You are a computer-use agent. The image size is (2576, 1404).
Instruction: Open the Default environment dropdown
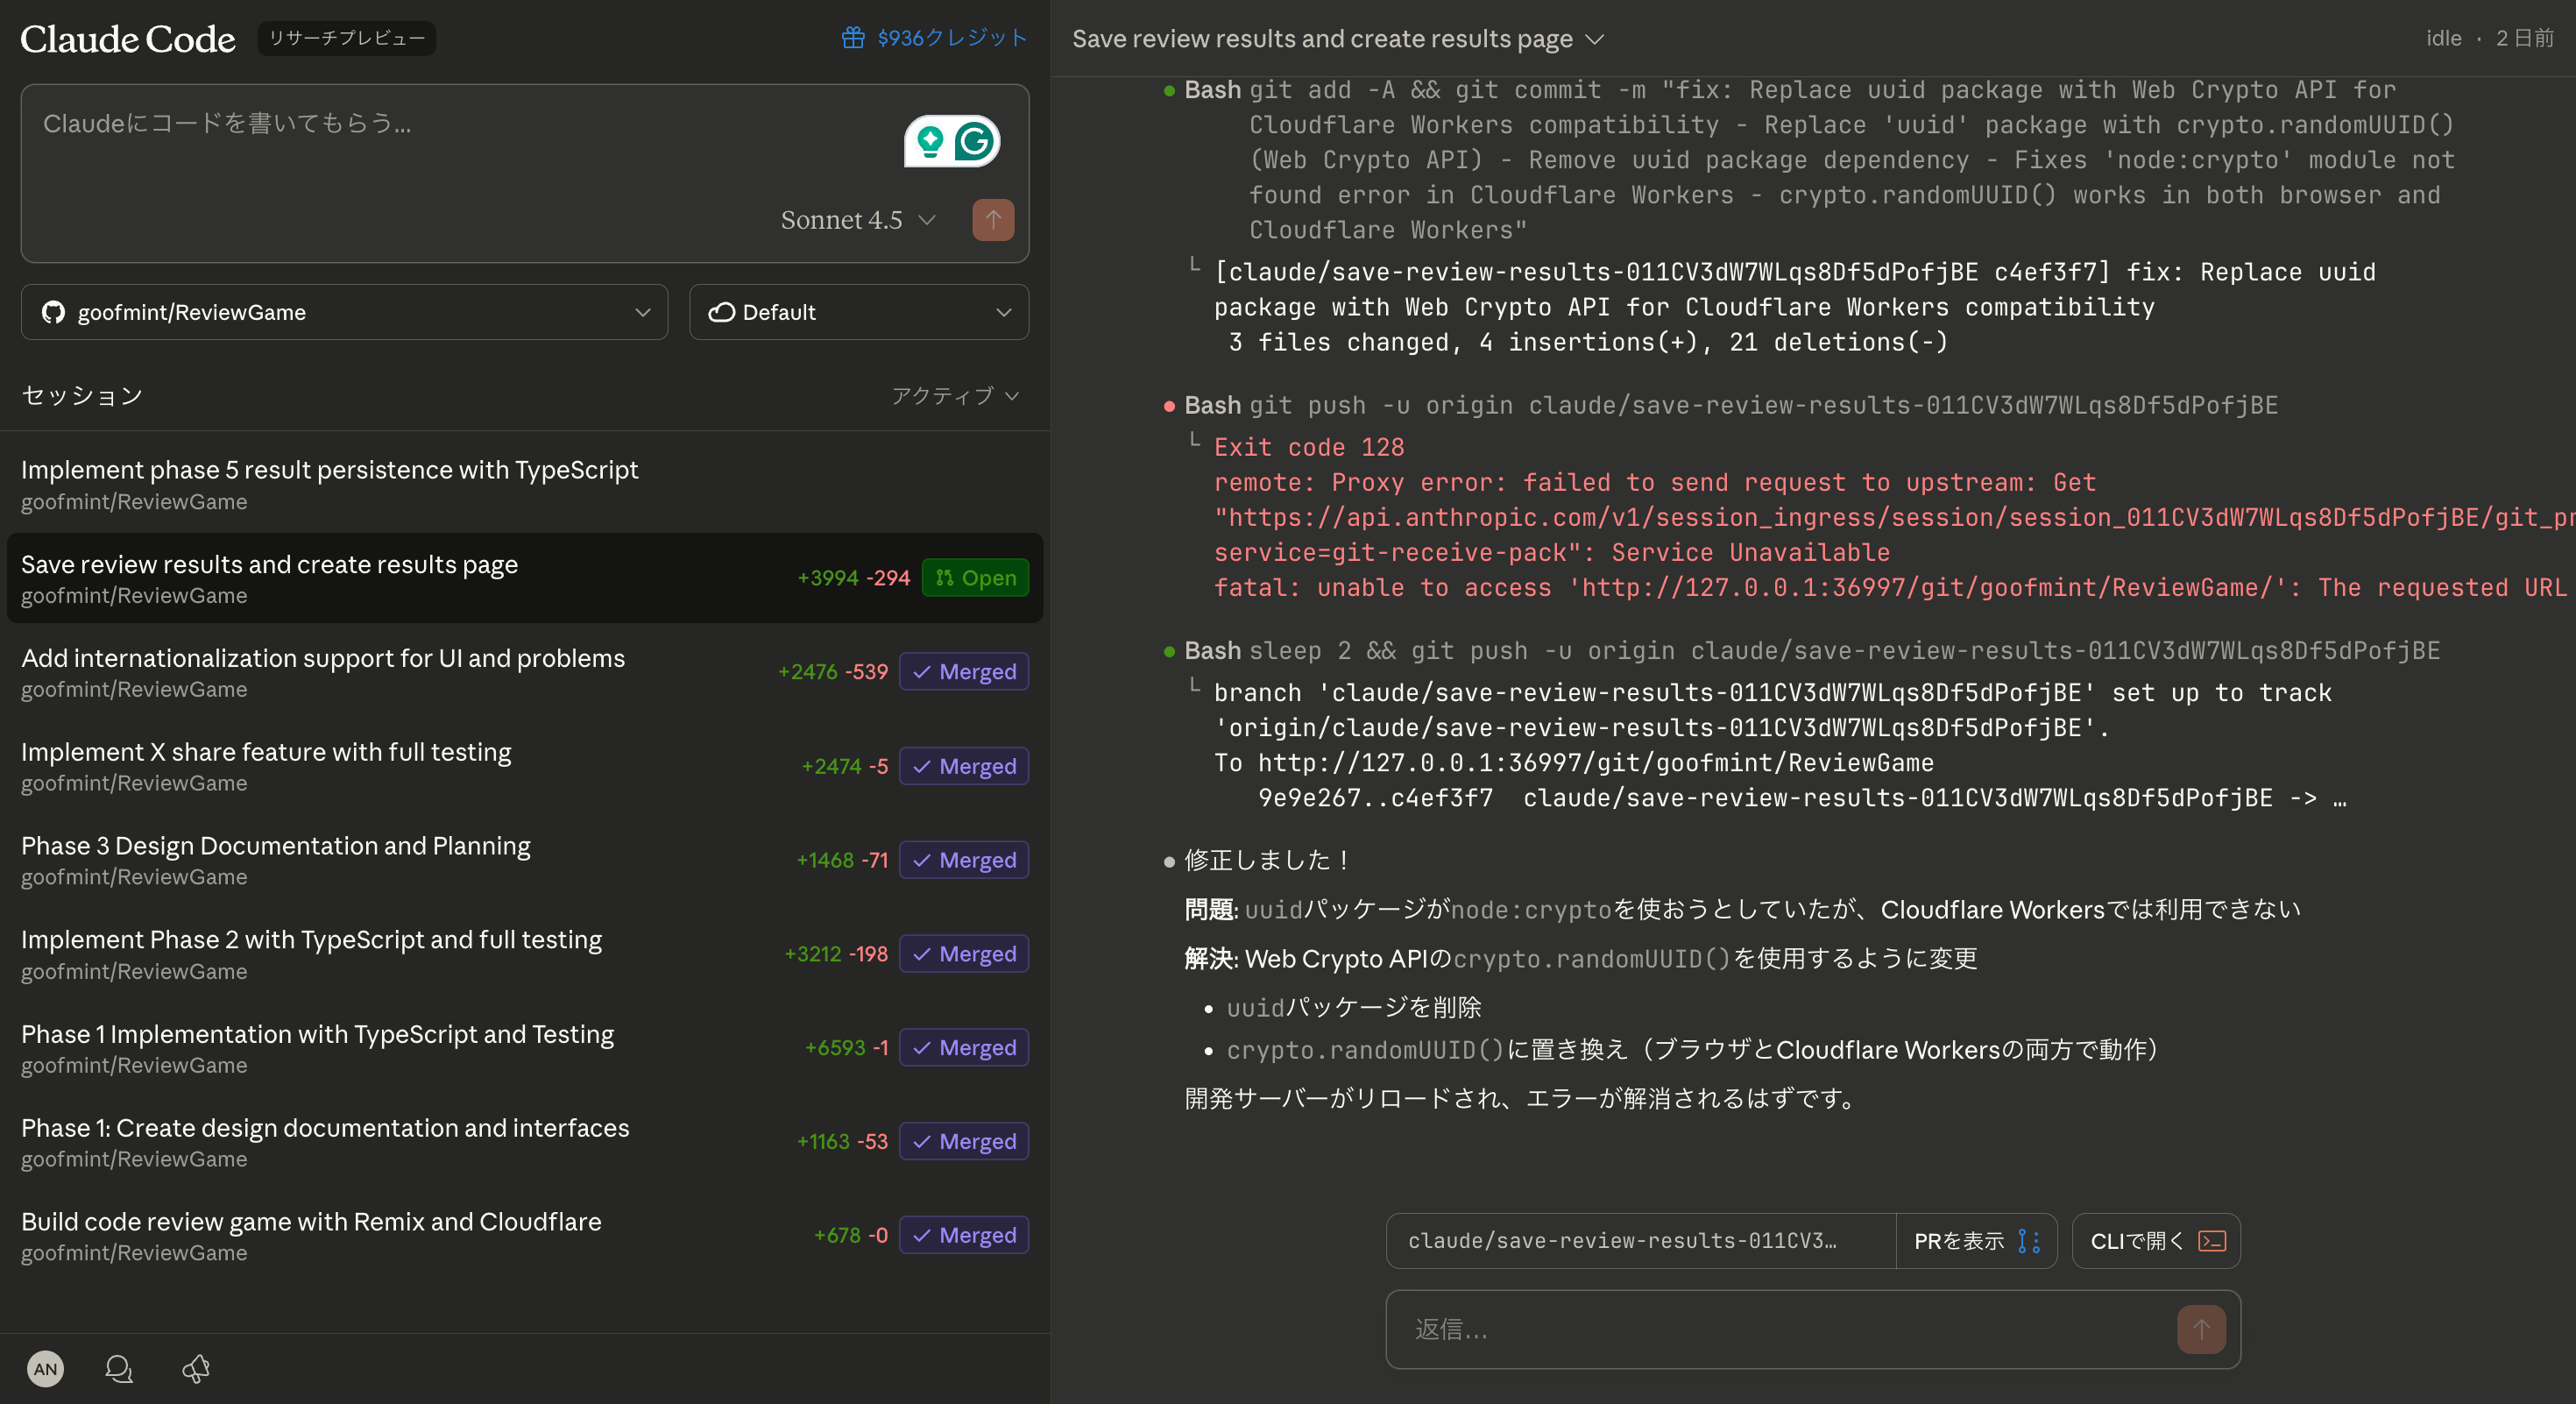tap(858, 312)
